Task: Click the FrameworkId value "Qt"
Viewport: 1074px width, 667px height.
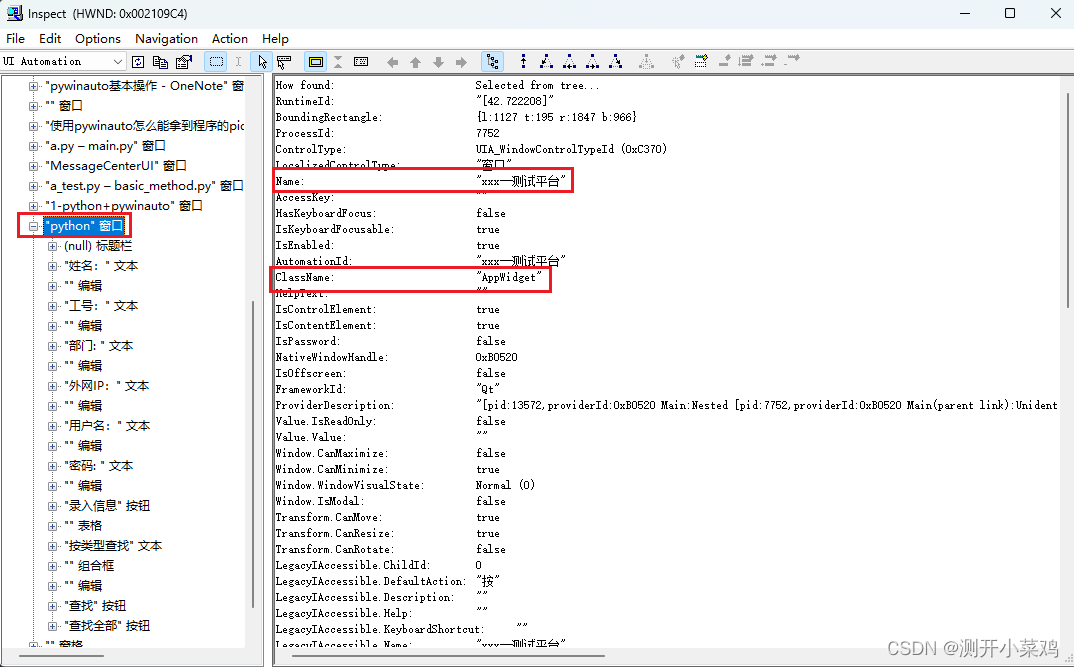Action: click(488, 389)
